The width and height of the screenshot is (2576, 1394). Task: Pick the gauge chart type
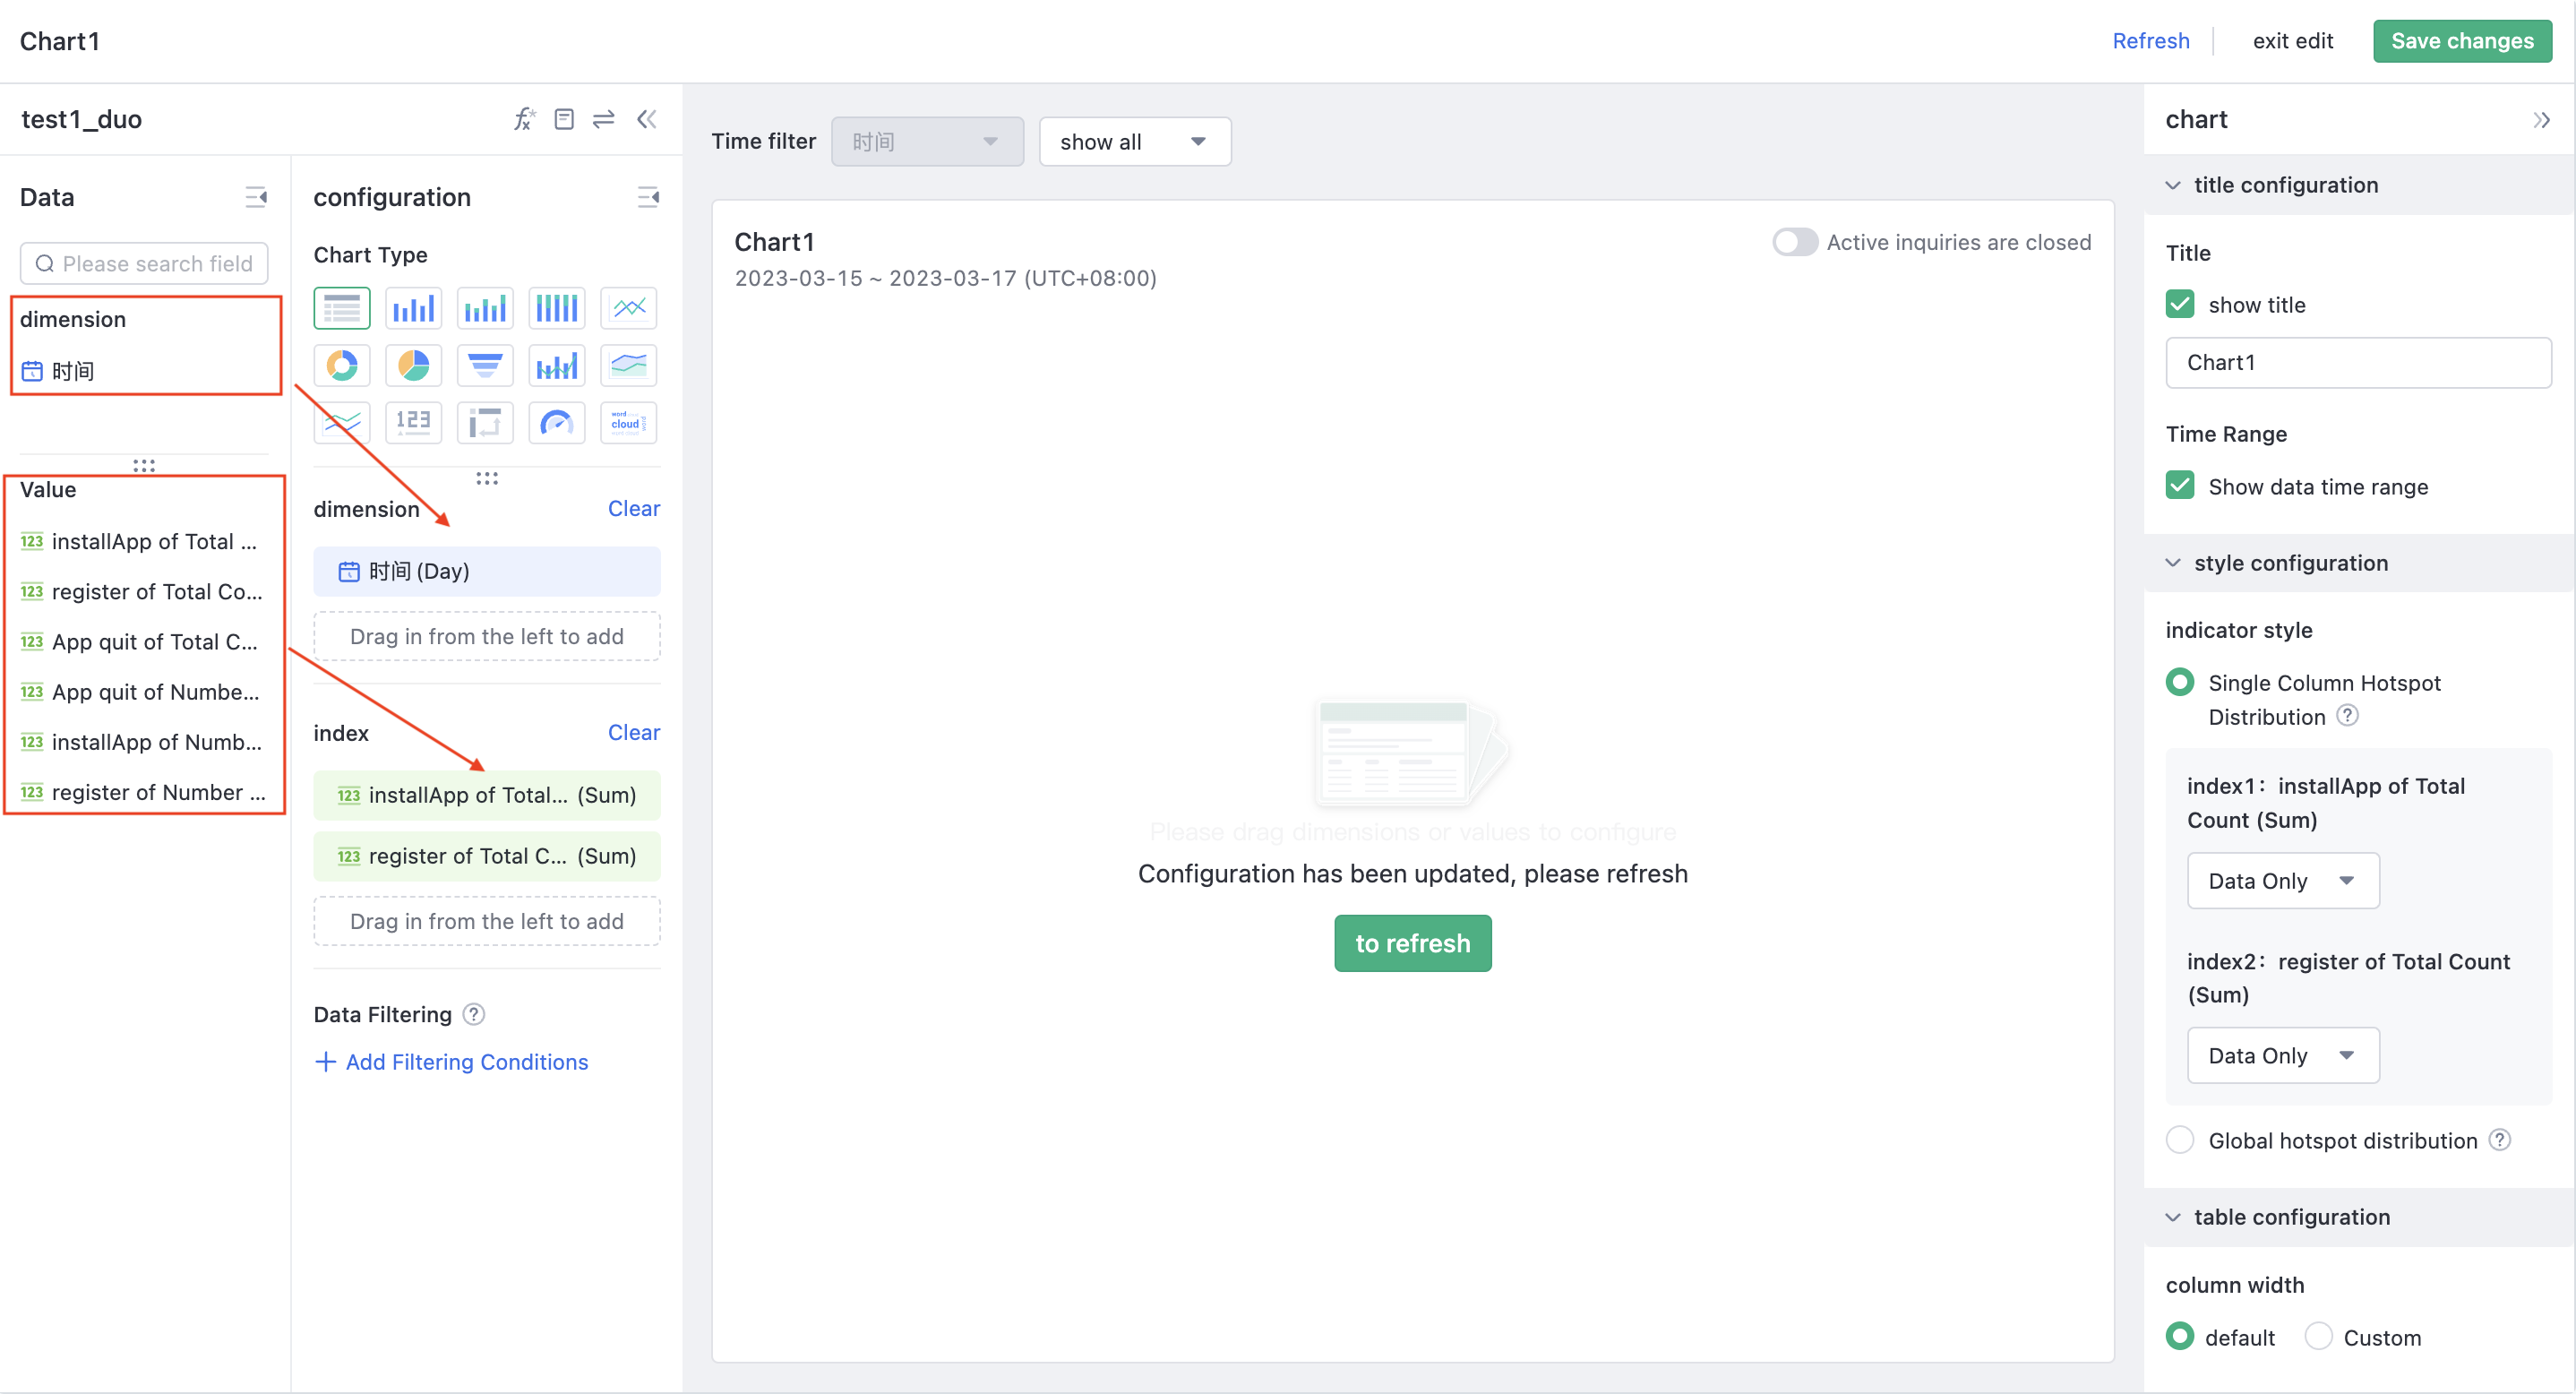click(556, 422)
